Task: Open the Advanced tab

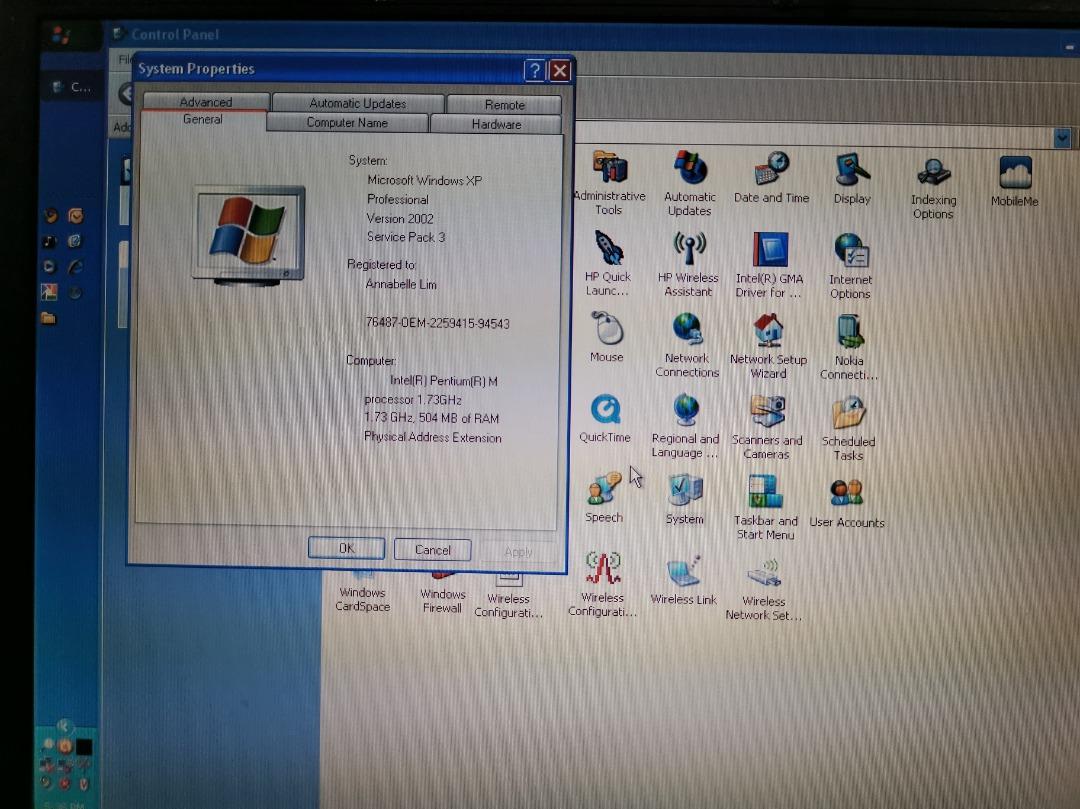Action: (204, 101)
